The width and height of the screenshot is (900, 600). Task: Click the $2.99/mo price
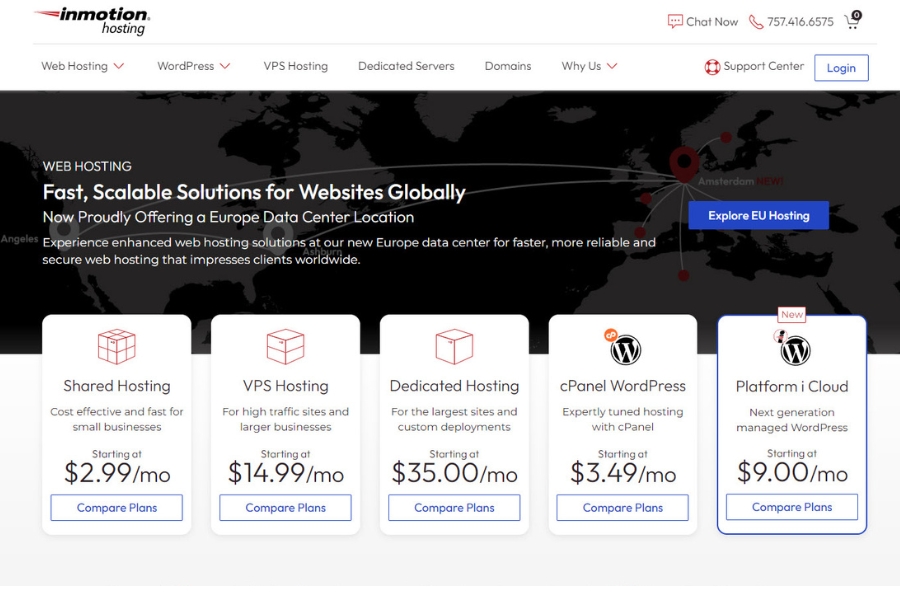117,473
